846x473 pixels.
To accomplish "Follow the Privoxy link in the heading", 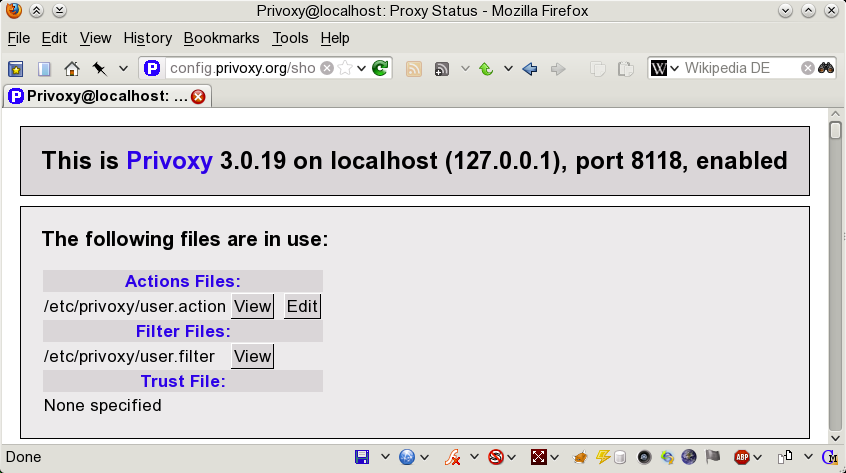I will click(x=169, y=161).
